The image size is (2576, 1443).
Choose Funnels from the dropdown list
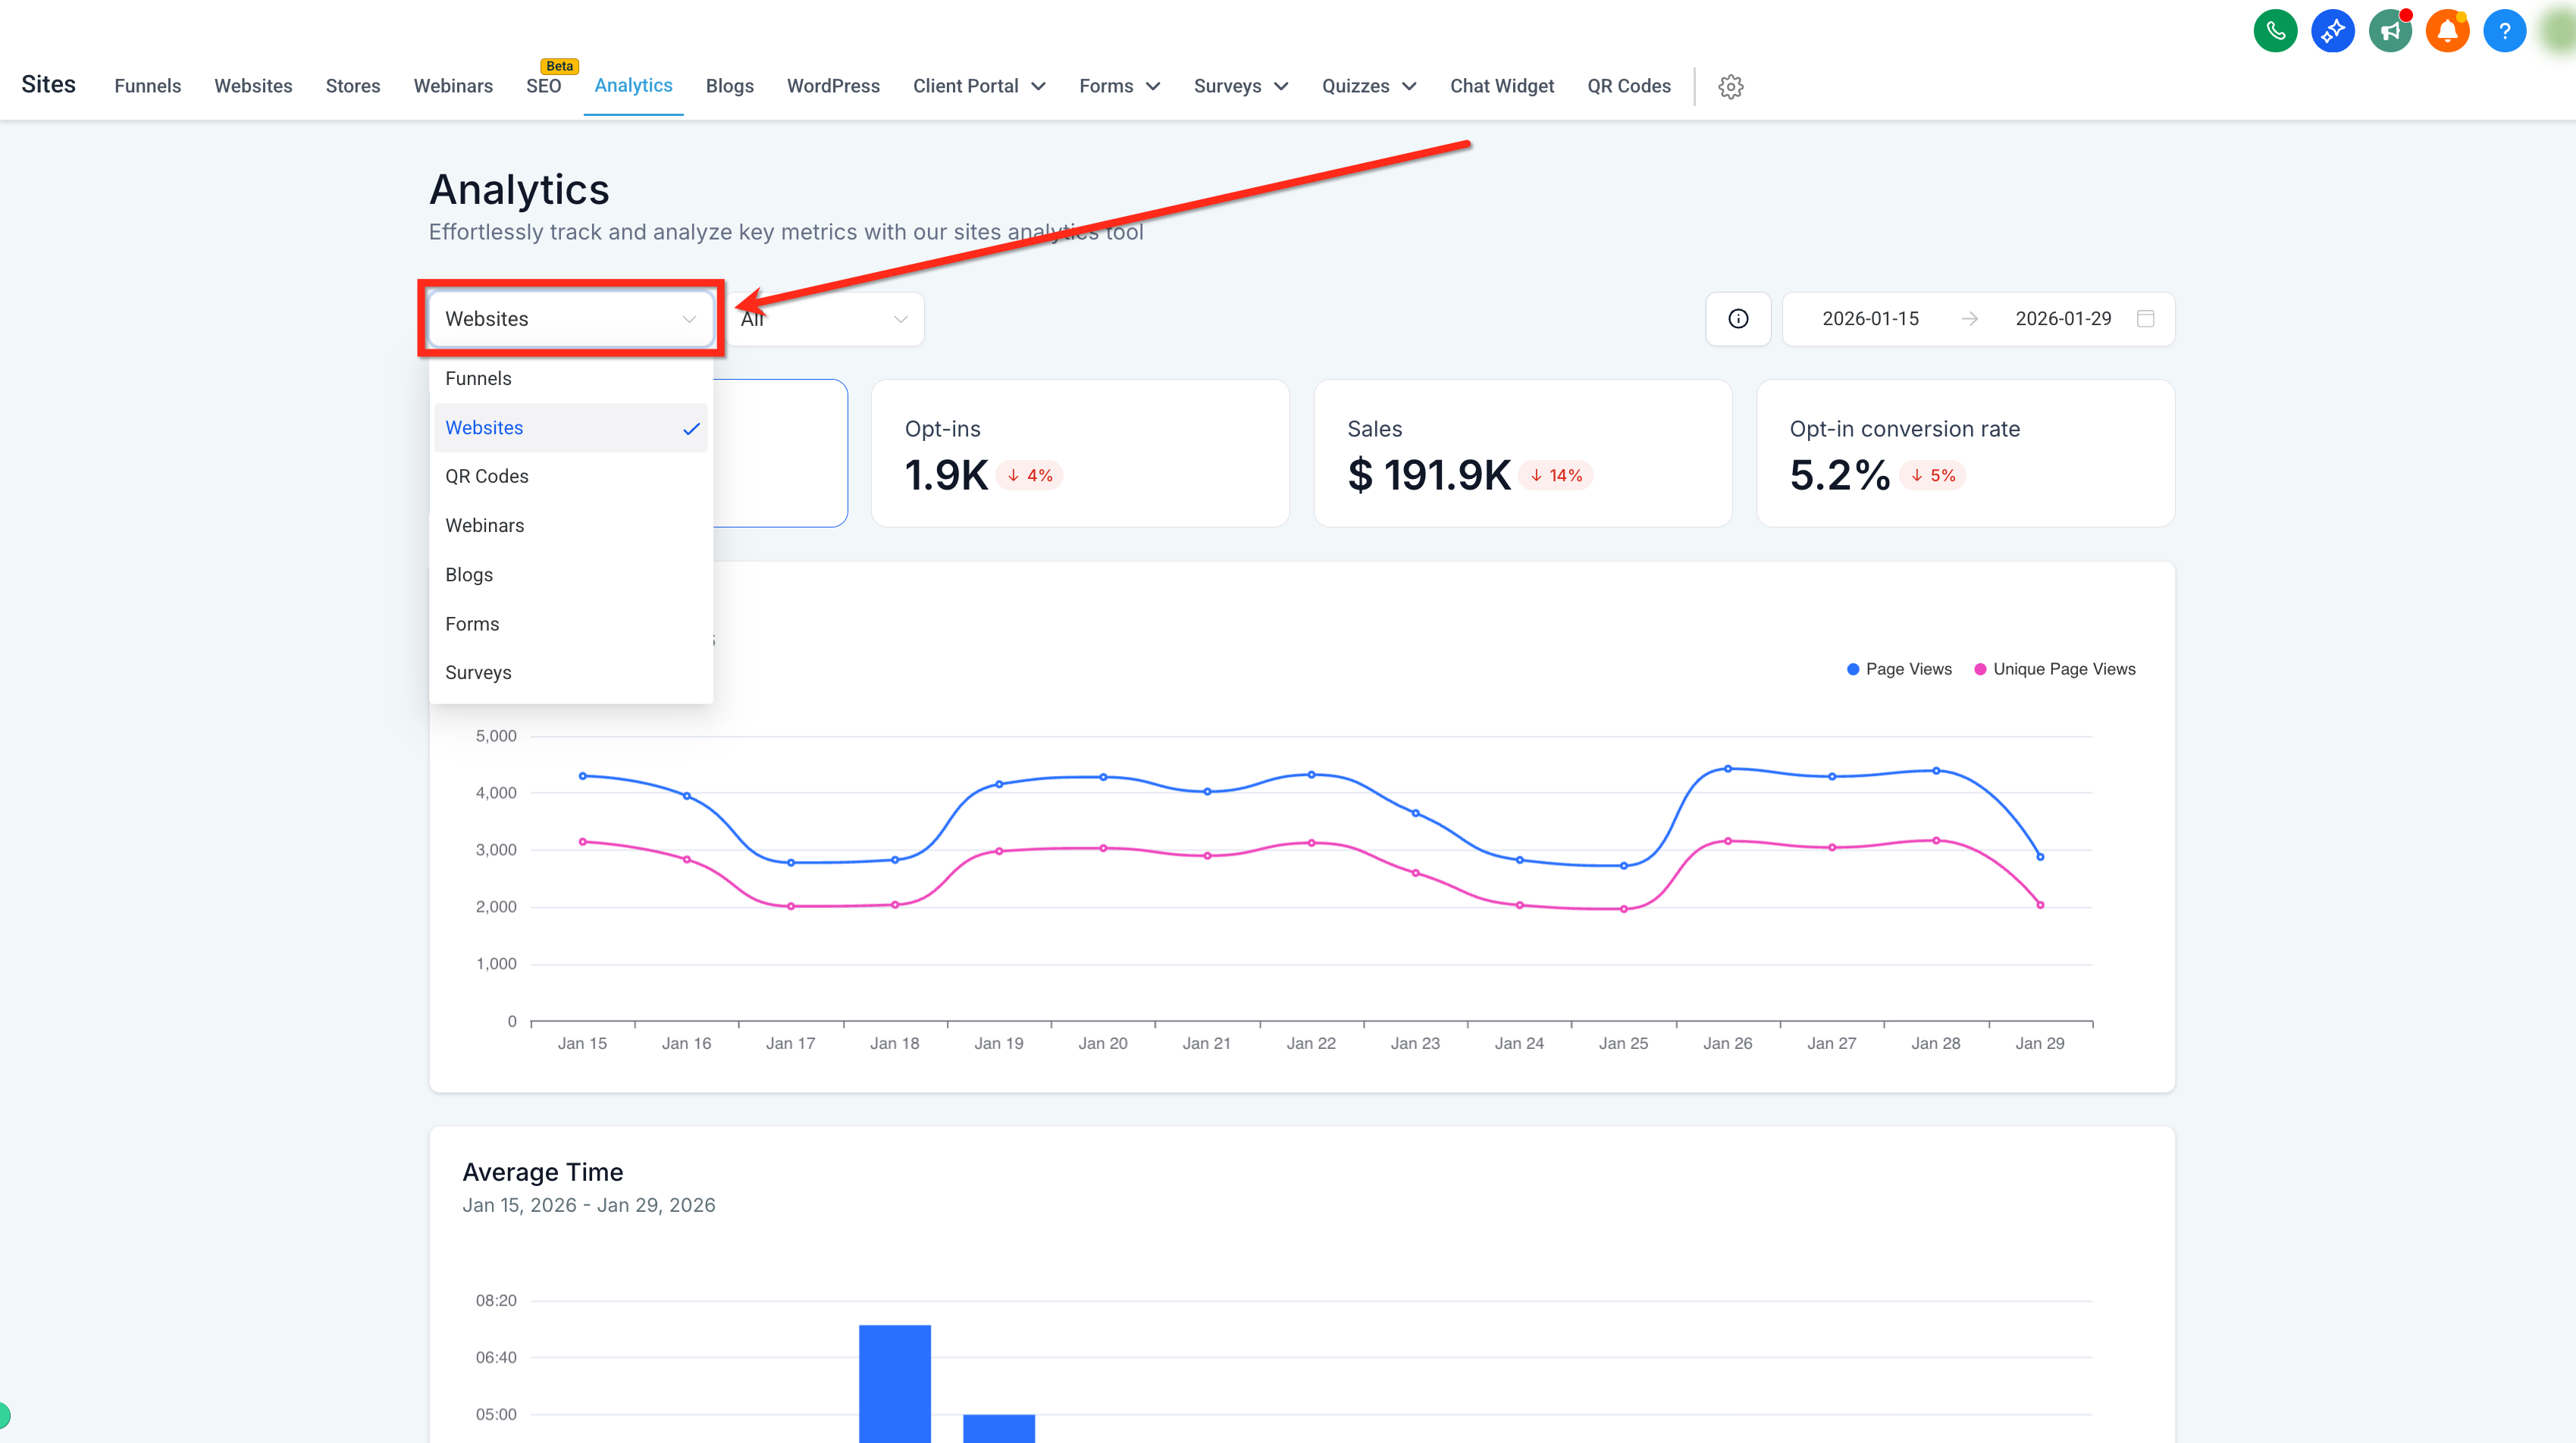pyautogui.click(x=571, y=379)
